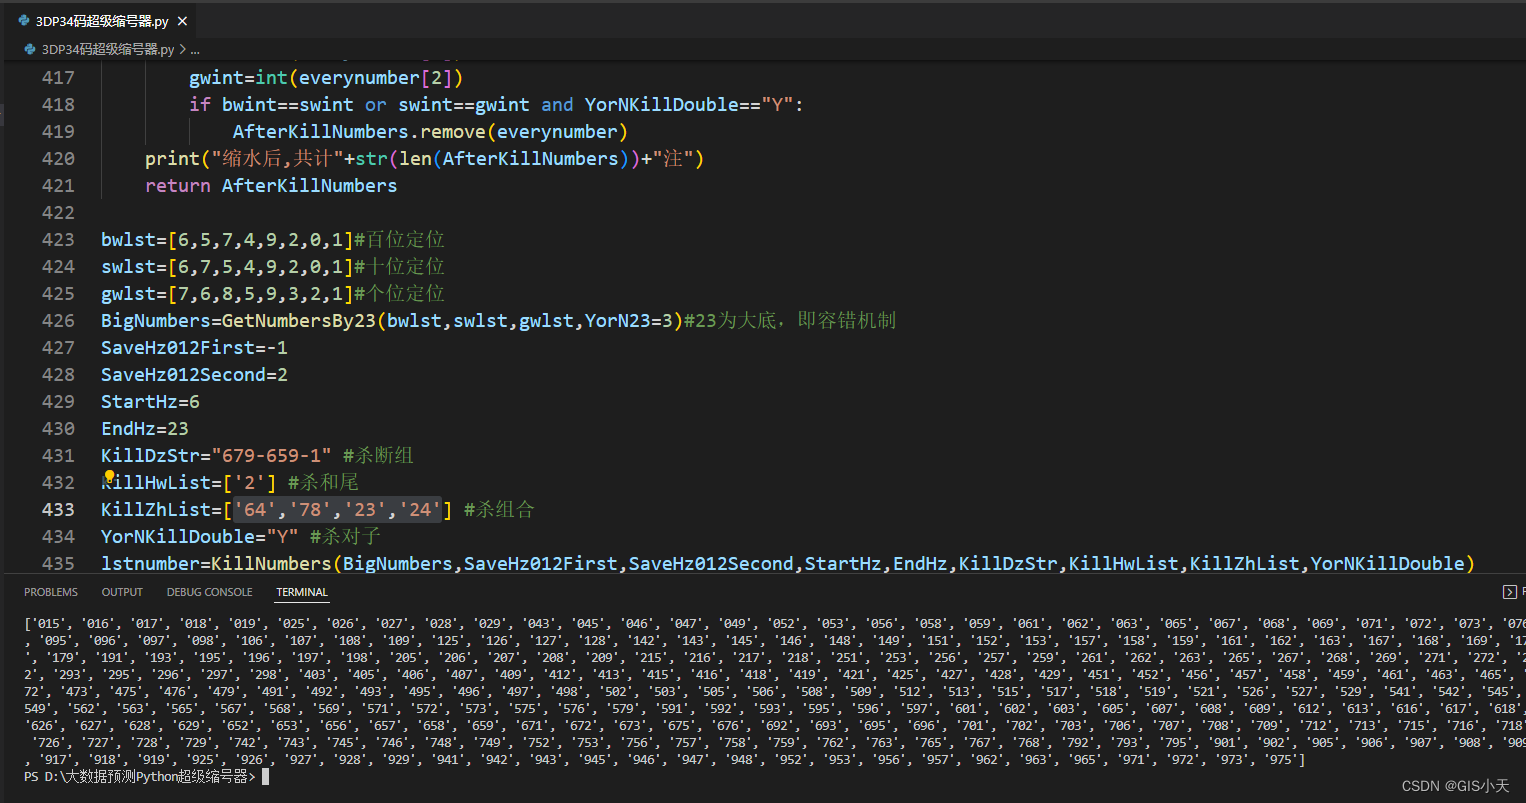Click highlighted '64','78','23','24' list values
This screenshot has height=803, width=1526.
[337, 510]
